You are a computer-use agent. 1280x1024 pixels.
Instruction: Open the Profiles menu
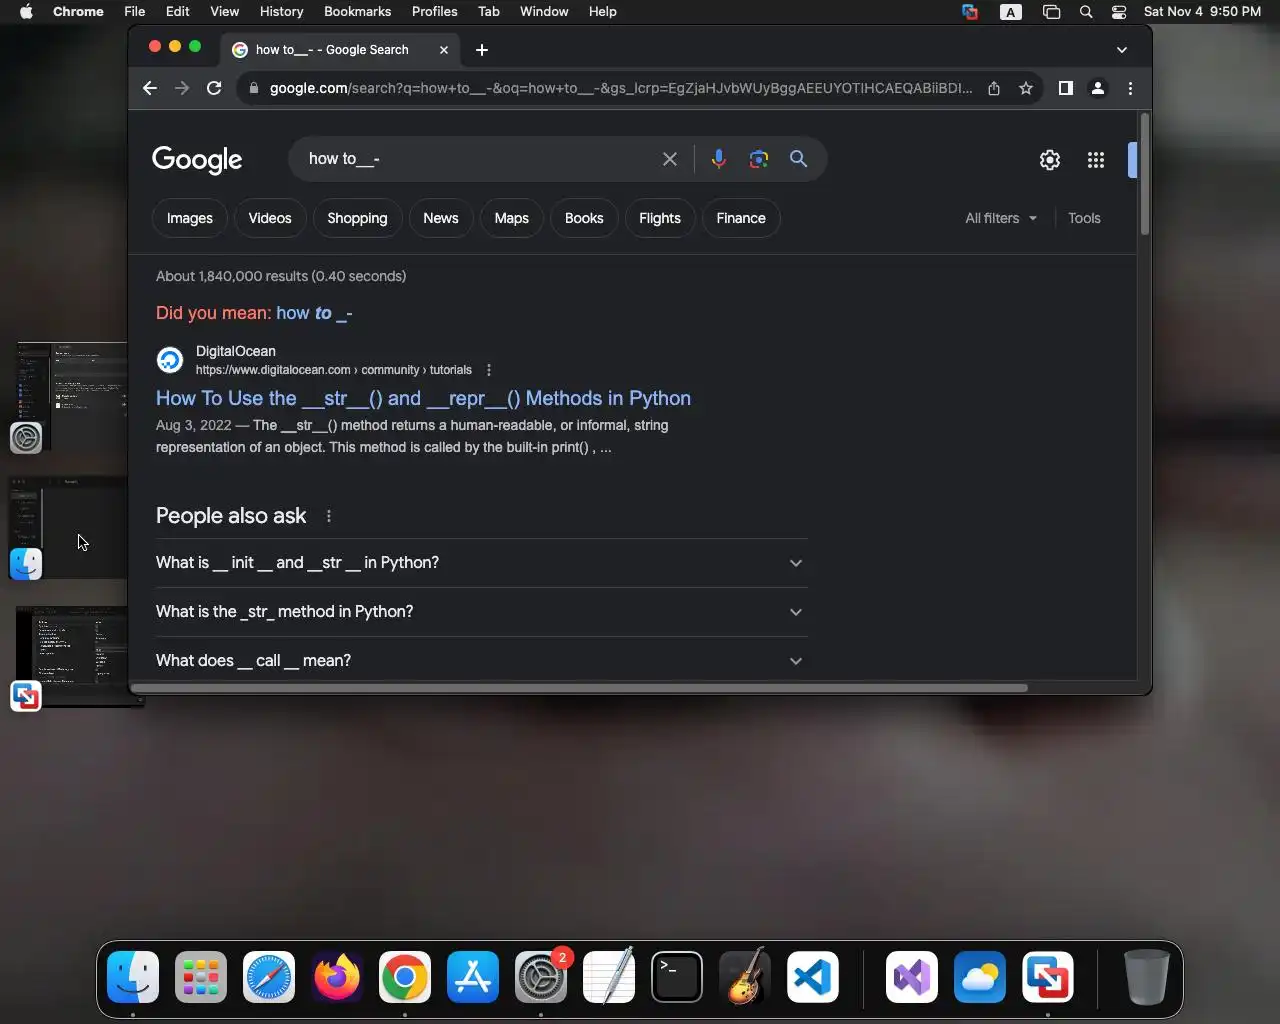tap(434, 12)
